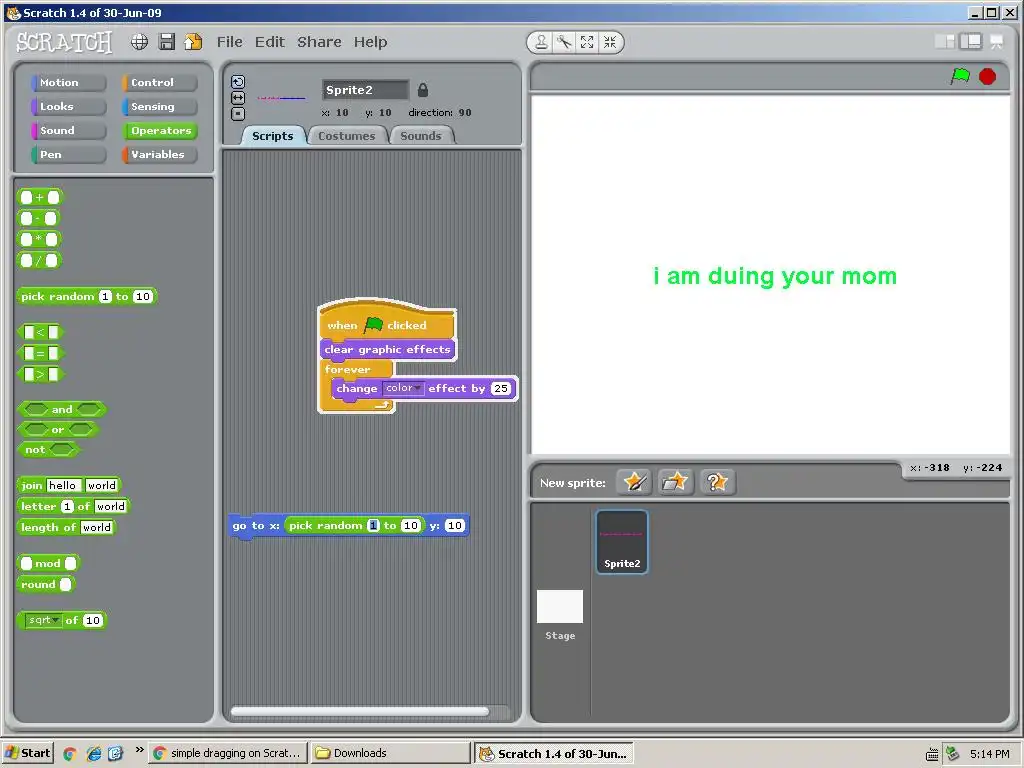Open the Windows Start menu
Image resolution: width=1024 pixels, height=768 pixels.
tap(27, 753)
